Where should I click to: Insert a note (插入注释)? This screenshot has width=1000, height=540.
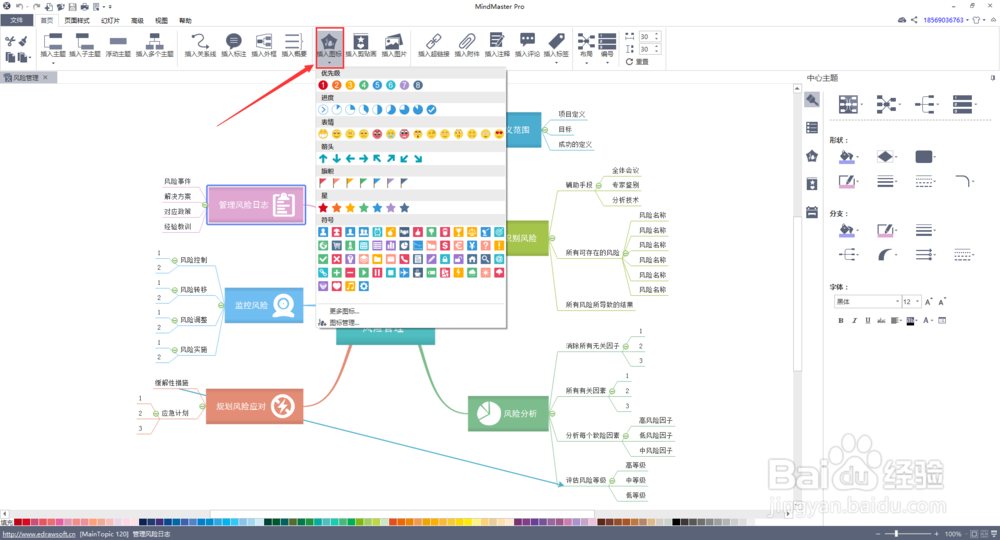(x=497, y=46)
